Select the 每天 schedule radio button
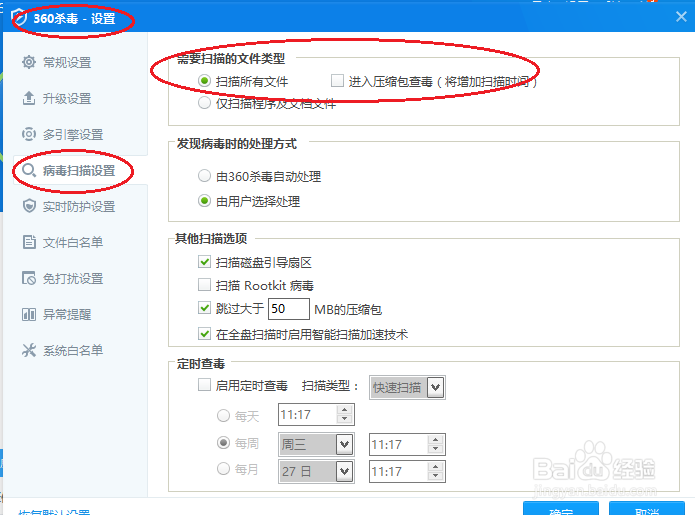 pyautogui.click(x=223, y=416)
